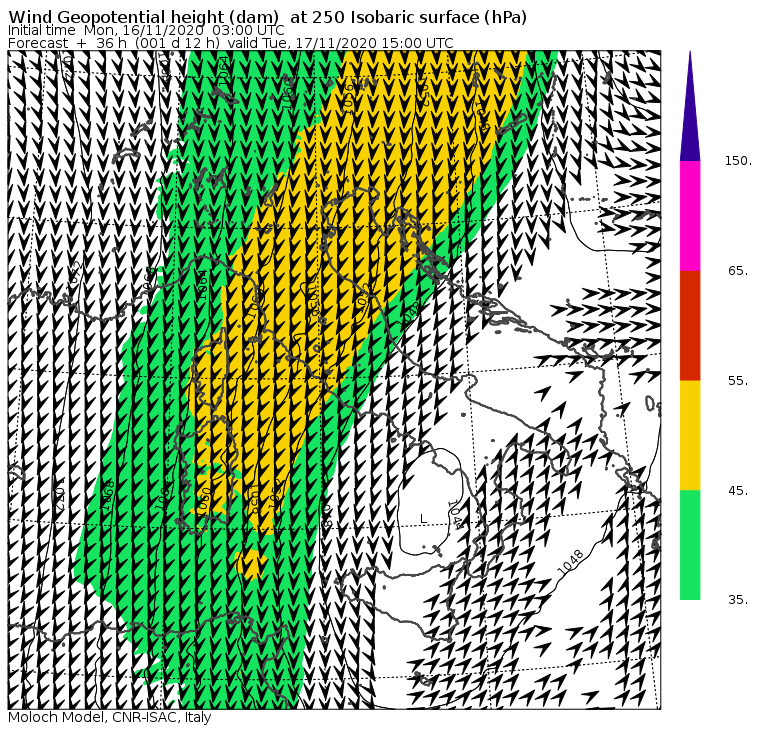Click the 'Forecast + 36 h' validity line

pos(231,43)
